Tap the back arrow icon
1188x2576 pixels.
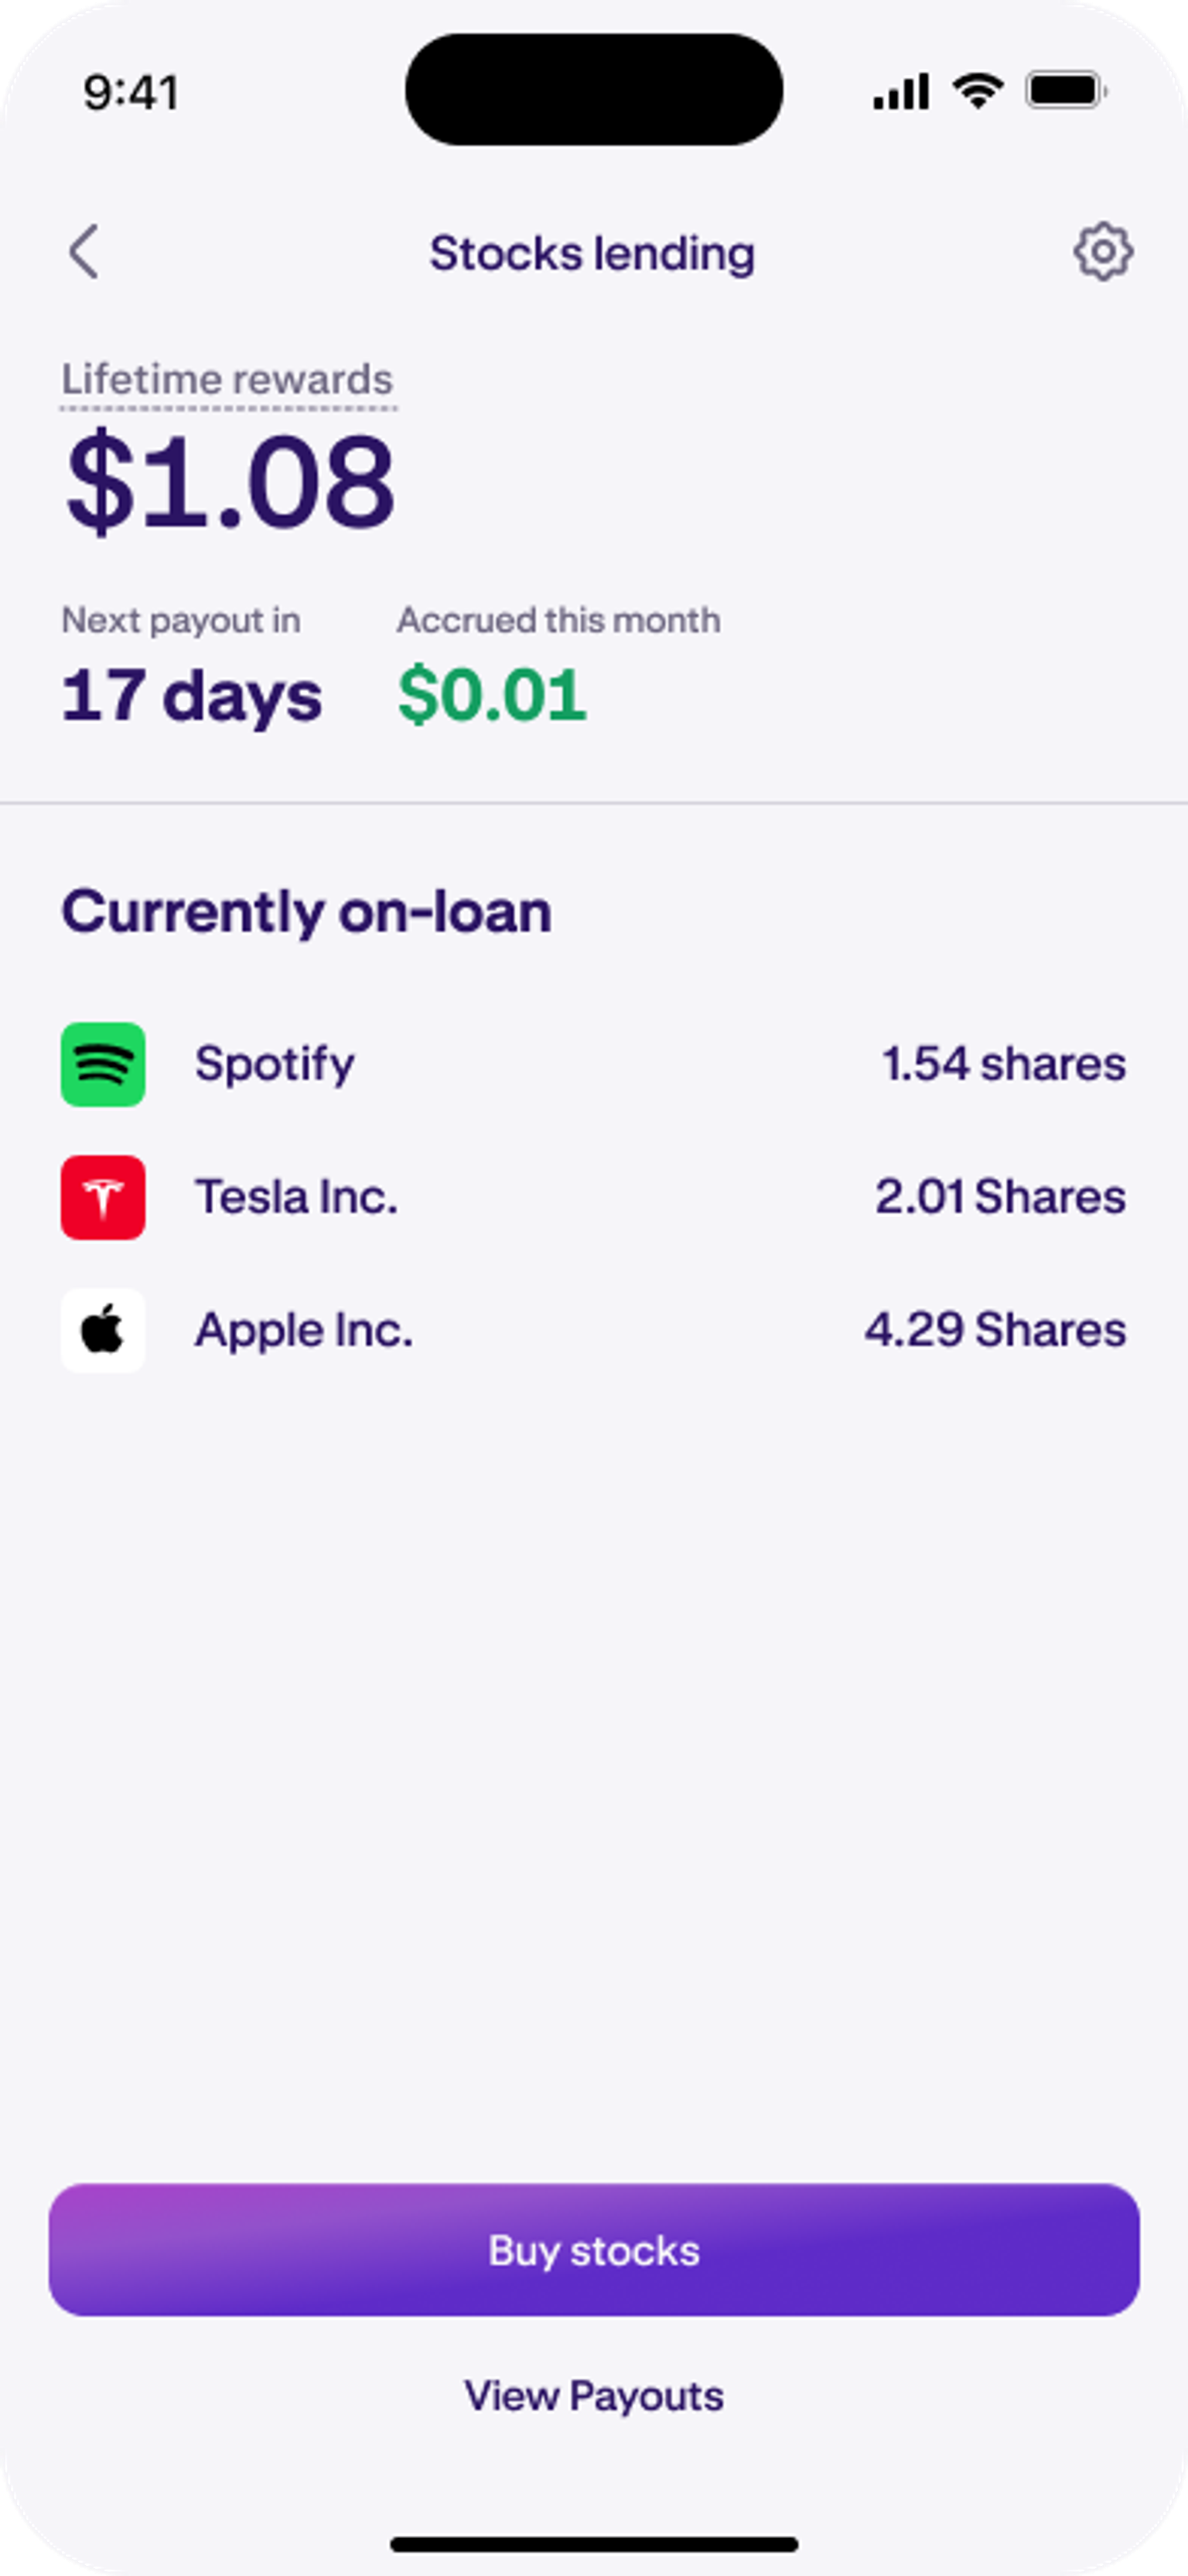click(x=84, y=251)
